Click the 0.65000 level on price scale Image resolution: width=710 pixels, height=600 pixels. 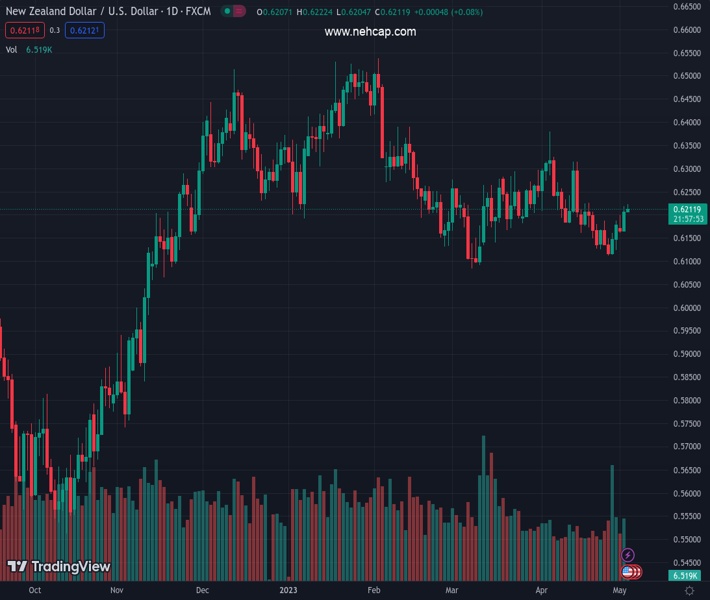click(x=685, y=76)
